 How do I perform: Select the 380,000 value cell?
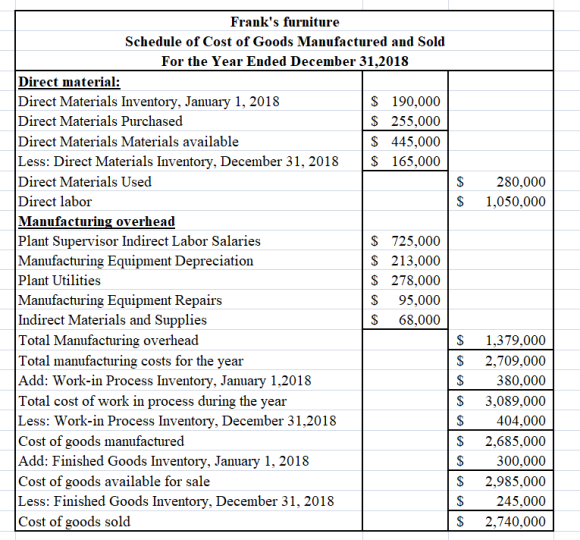click(501, 381)
